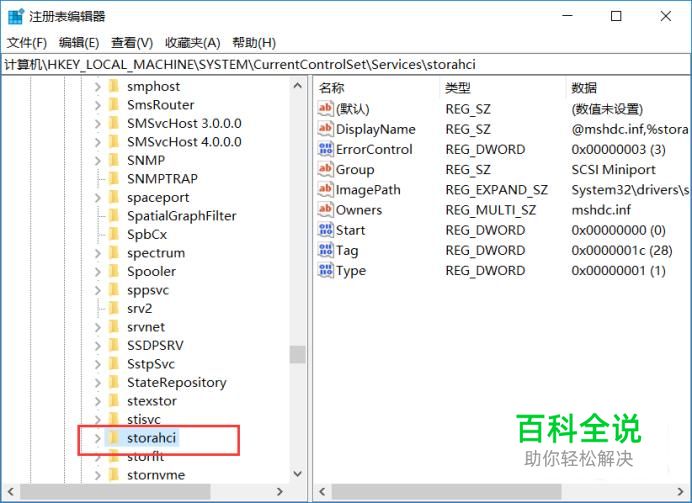Viewport: 692px width, 503px height.
Task: Click the registry path address bar
Action: 346,64
